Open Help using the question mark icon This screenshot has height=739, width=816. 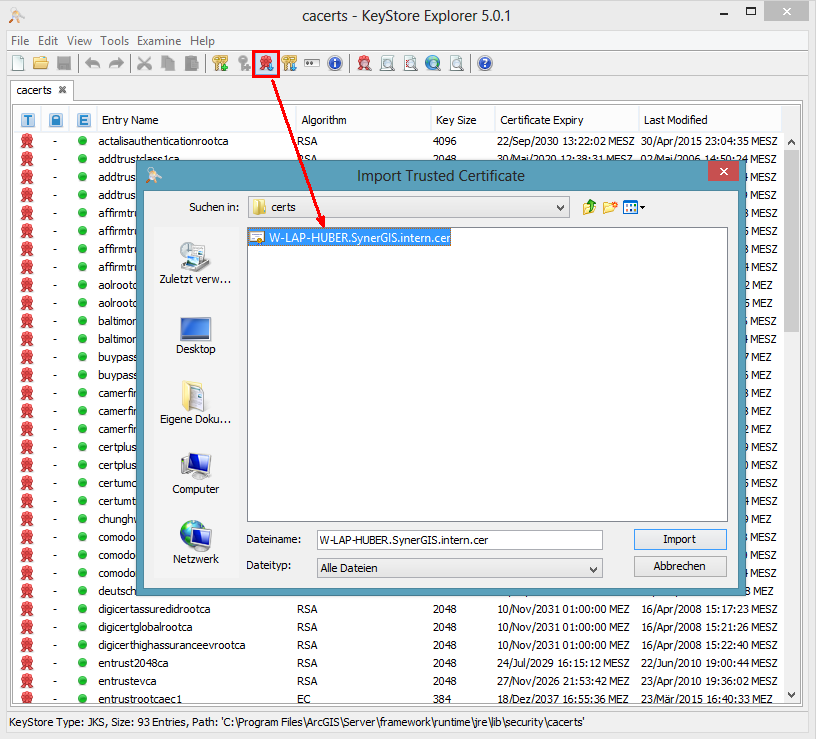[483, 63]
